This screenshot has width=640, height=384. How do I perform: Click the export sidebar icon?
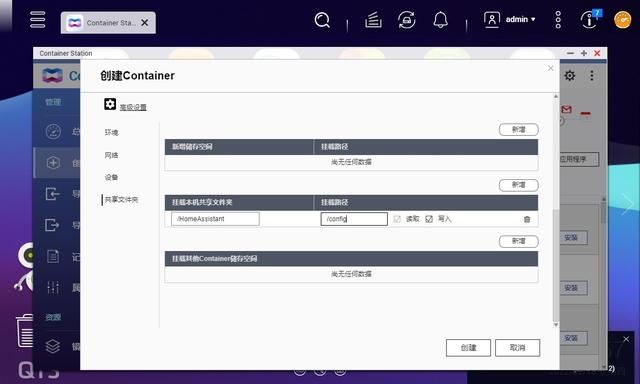(52, 225)
